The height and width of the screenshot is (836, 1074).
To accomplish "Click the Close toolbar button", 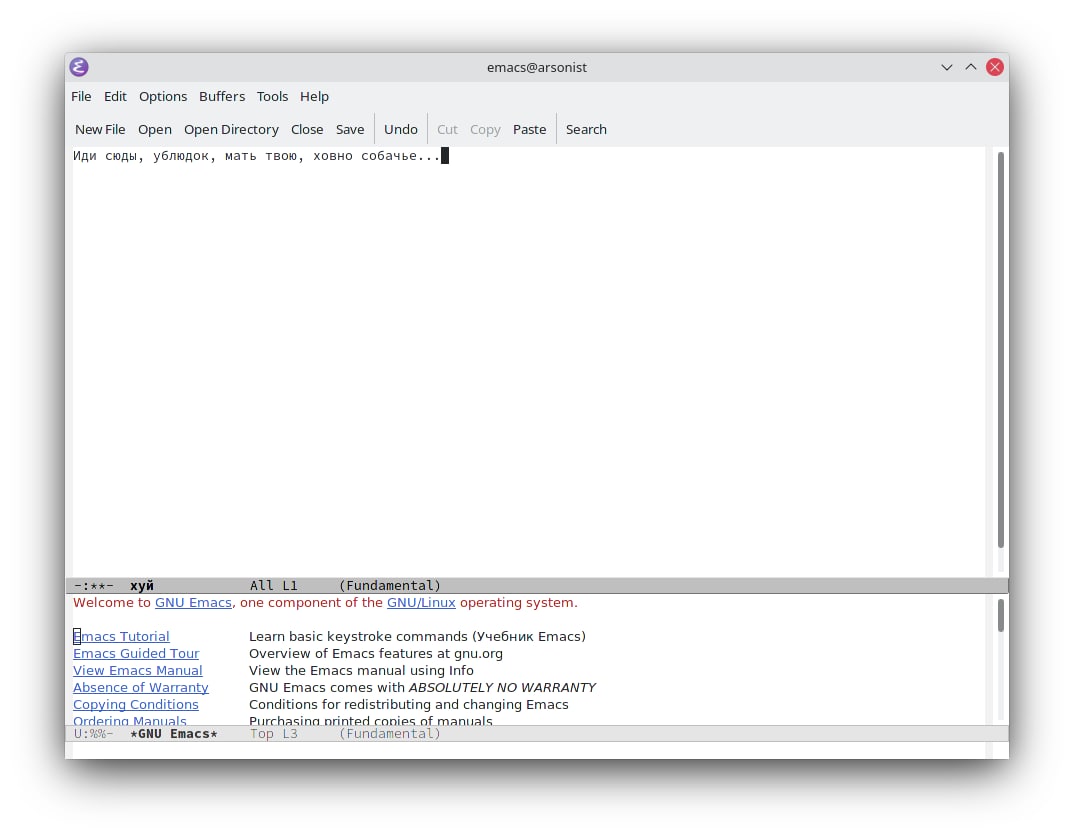I will (x=307, y=129).
